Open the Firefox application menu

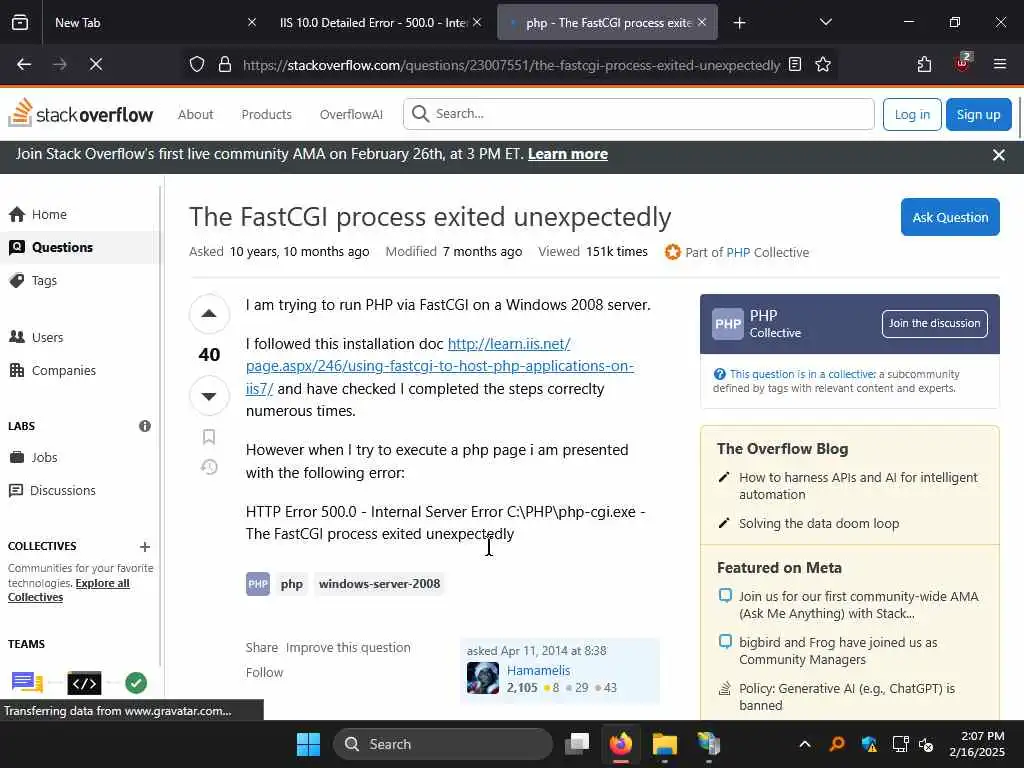1000,64
